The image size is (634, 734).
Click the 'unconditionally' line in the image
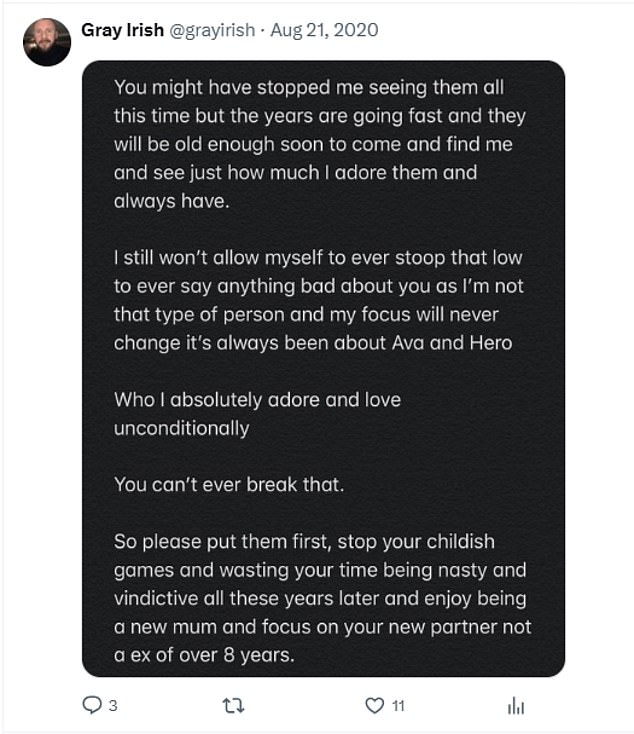(x=181, y=428)
